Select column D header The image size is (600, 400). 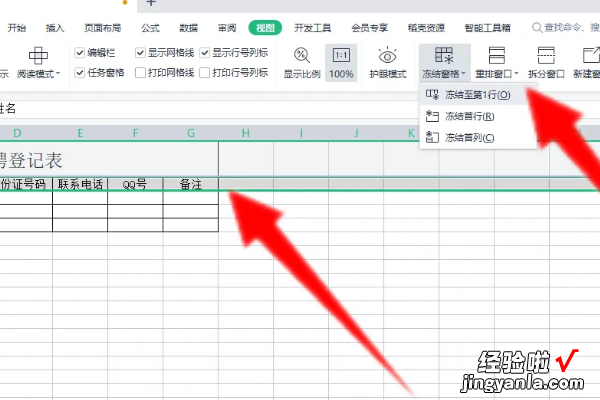pyautogui.click(x=17, y=133)
